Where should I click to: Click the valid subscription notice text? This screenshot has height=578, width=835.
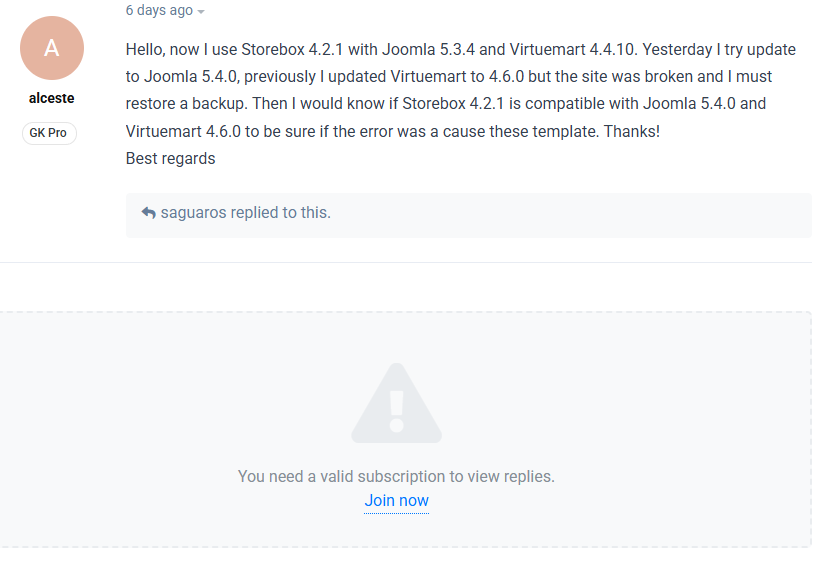point(396,476)
